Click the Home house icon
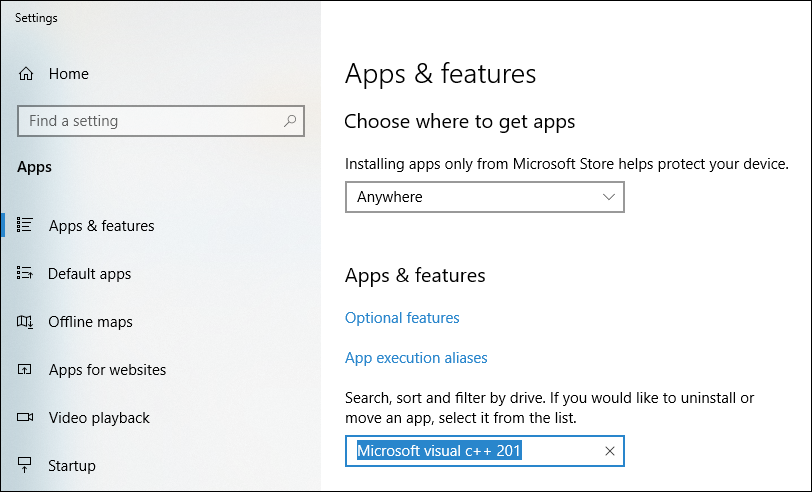Image resolution: width=812 pixels, height=492 pixels. (27, 74)
